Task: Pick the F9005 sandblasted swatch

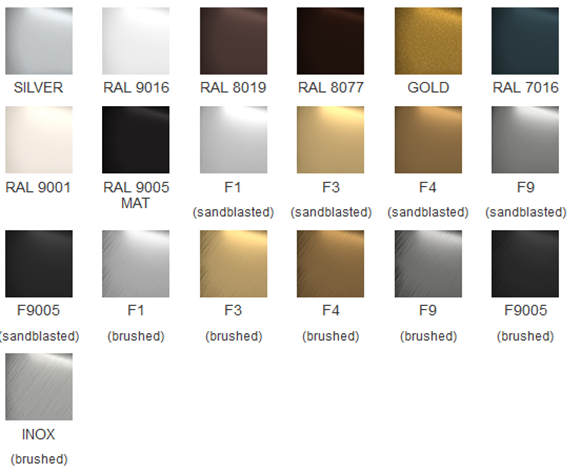Action: 39,264
